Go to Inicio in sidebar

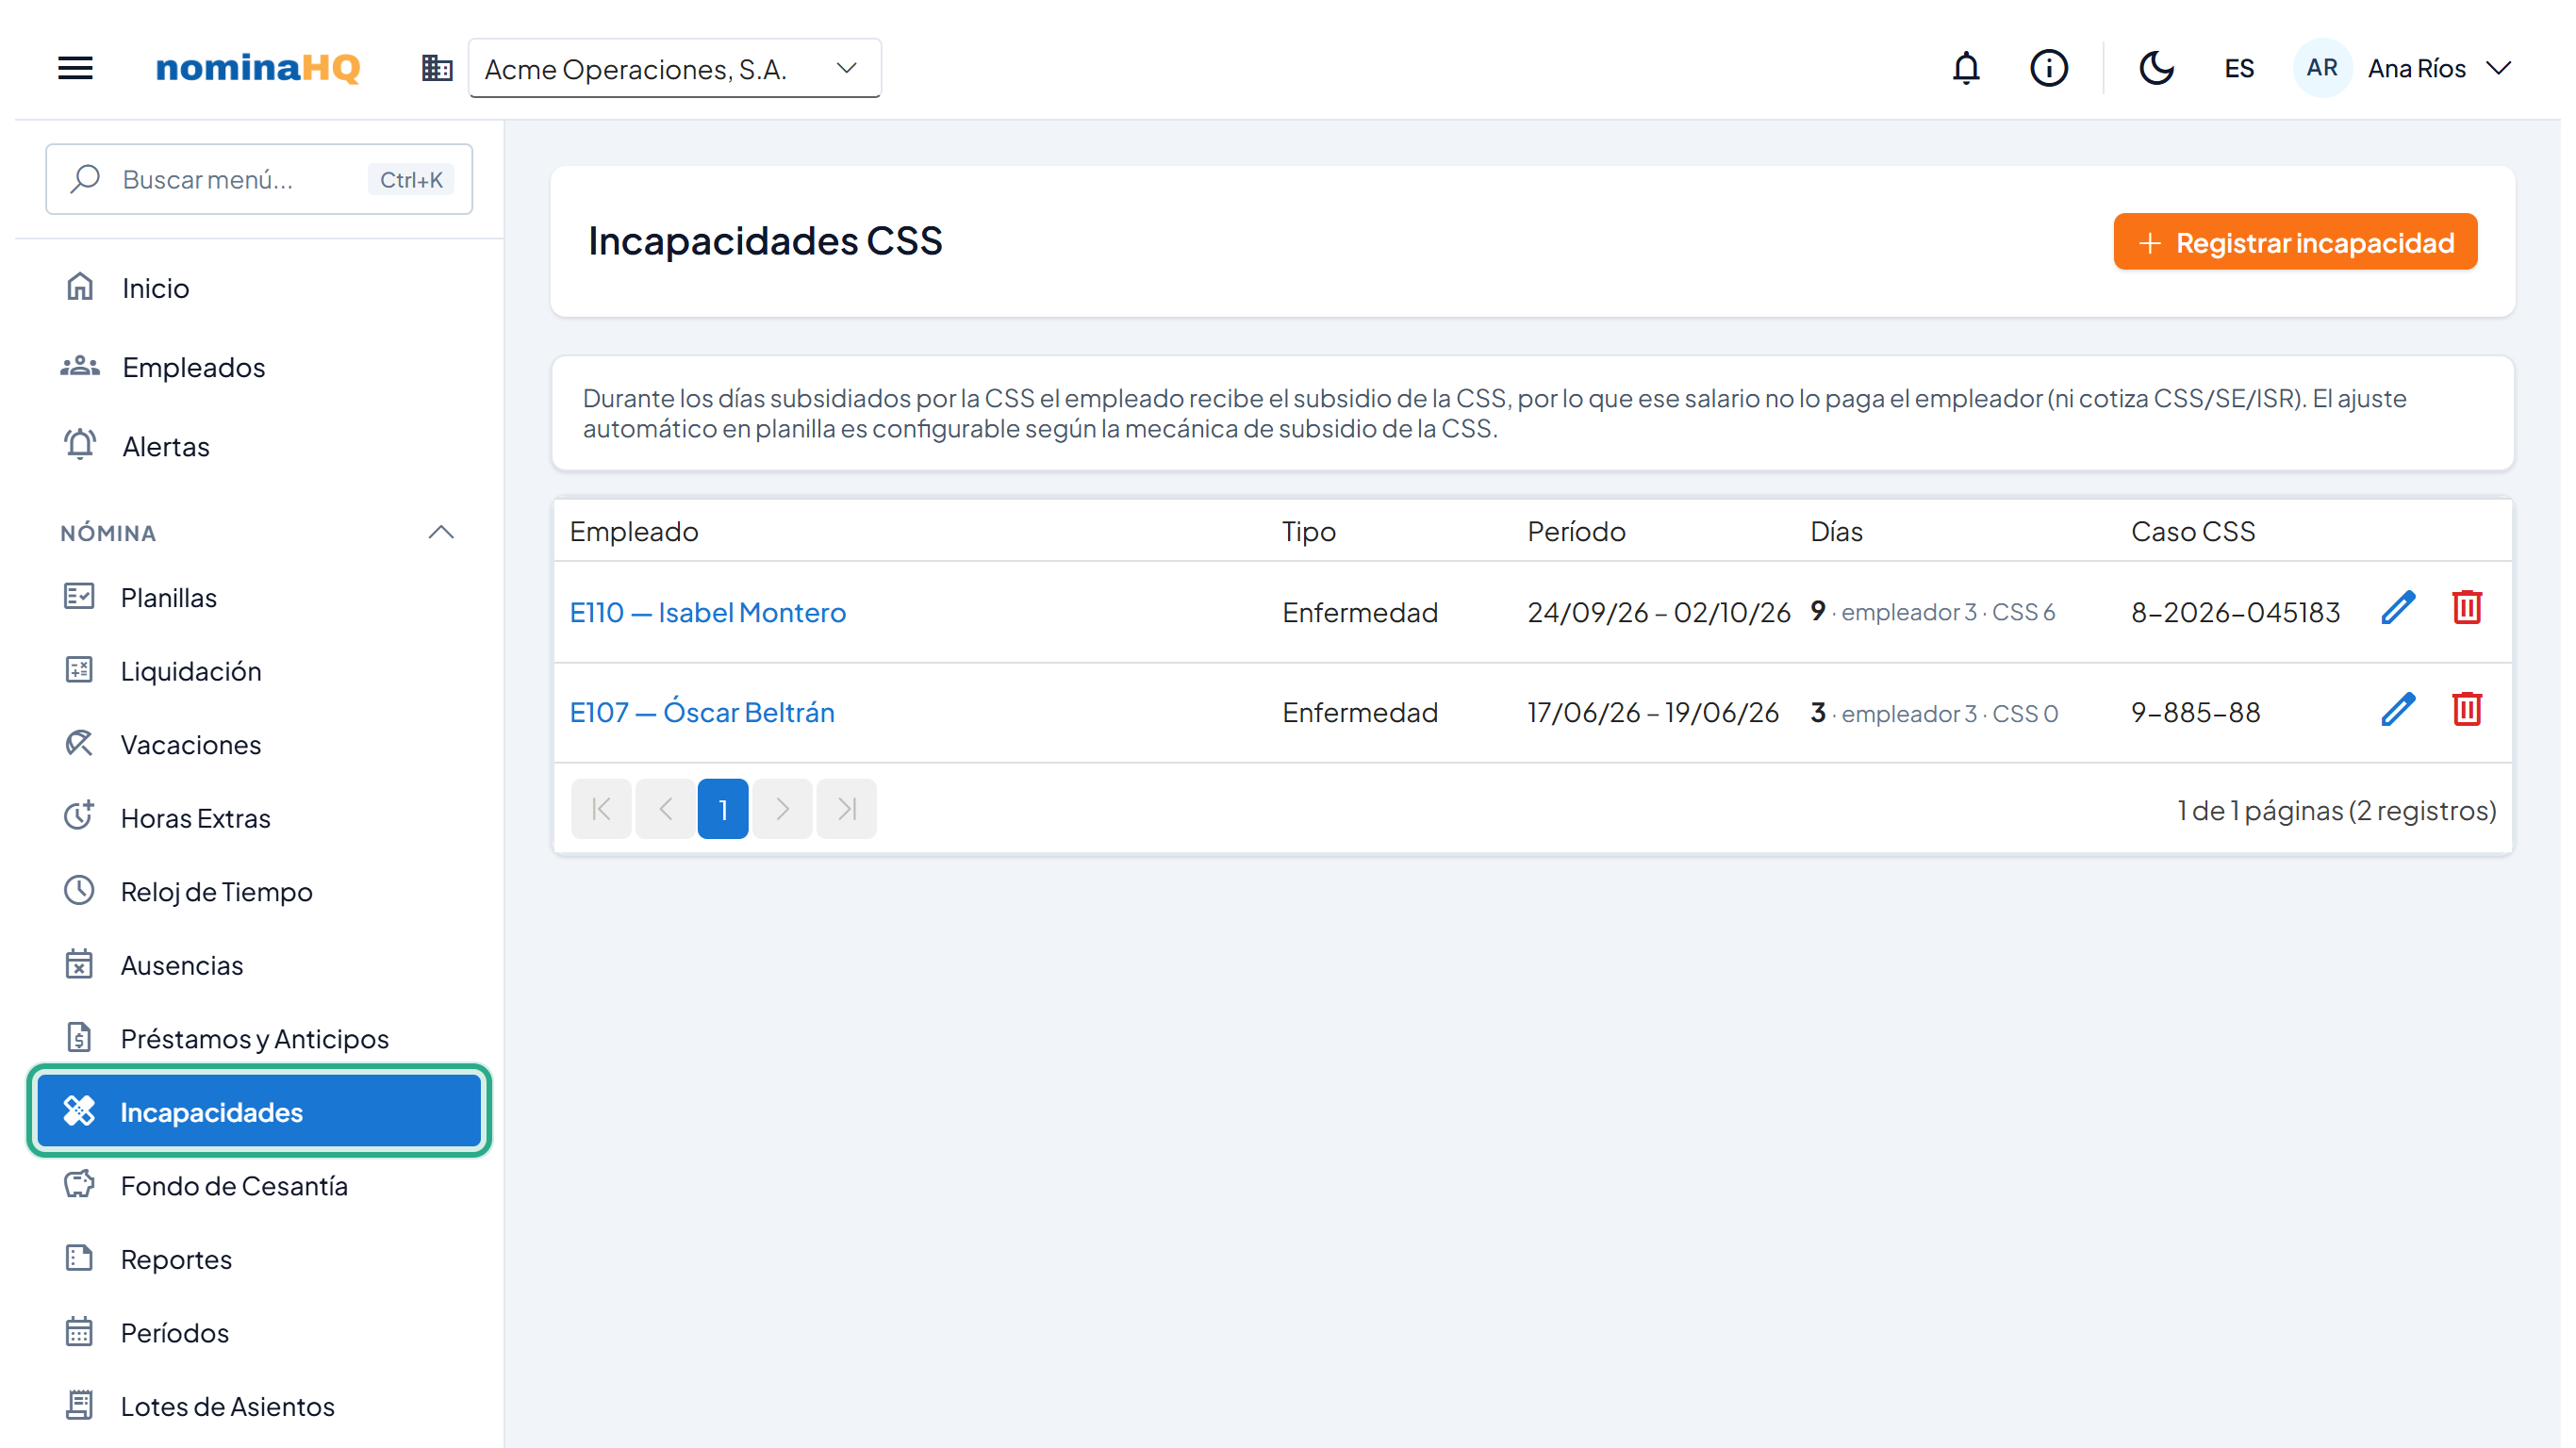pos(259,288)
